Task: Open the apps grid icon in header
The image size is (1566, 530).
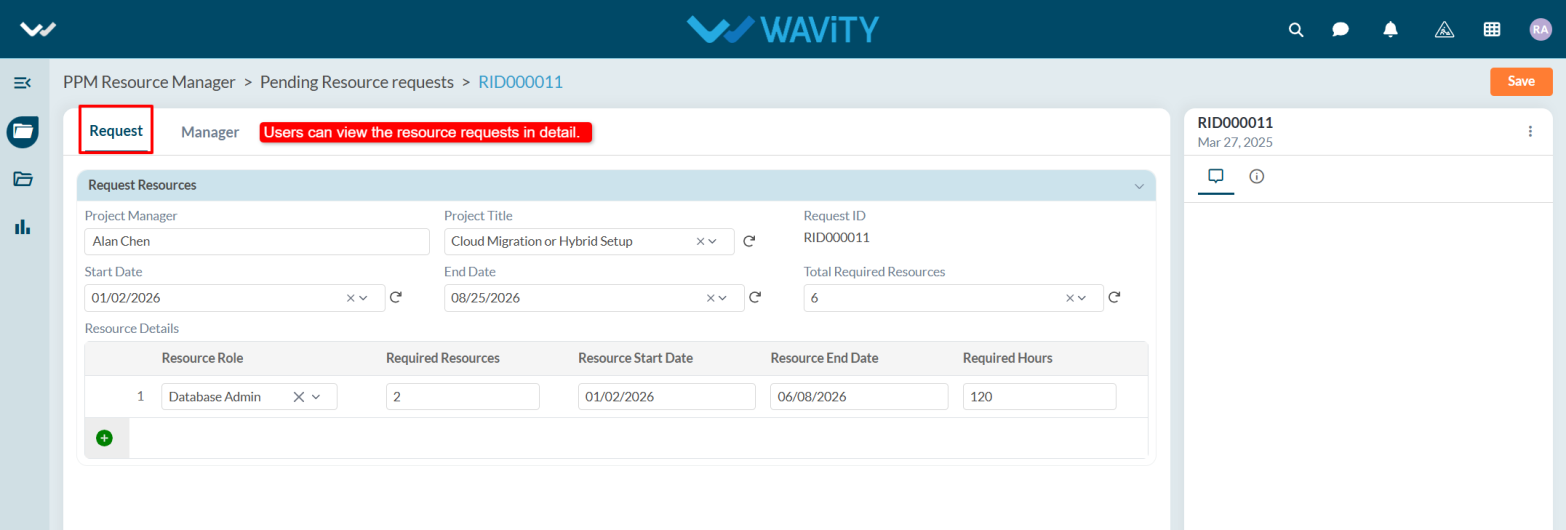Action: coord(1492,29)
